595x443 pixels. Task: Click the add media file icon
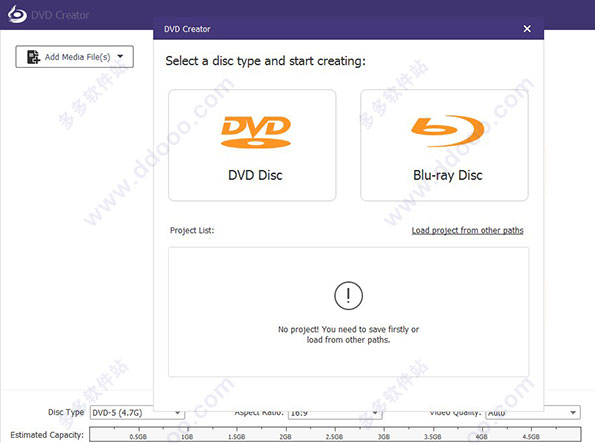point(33,57)
